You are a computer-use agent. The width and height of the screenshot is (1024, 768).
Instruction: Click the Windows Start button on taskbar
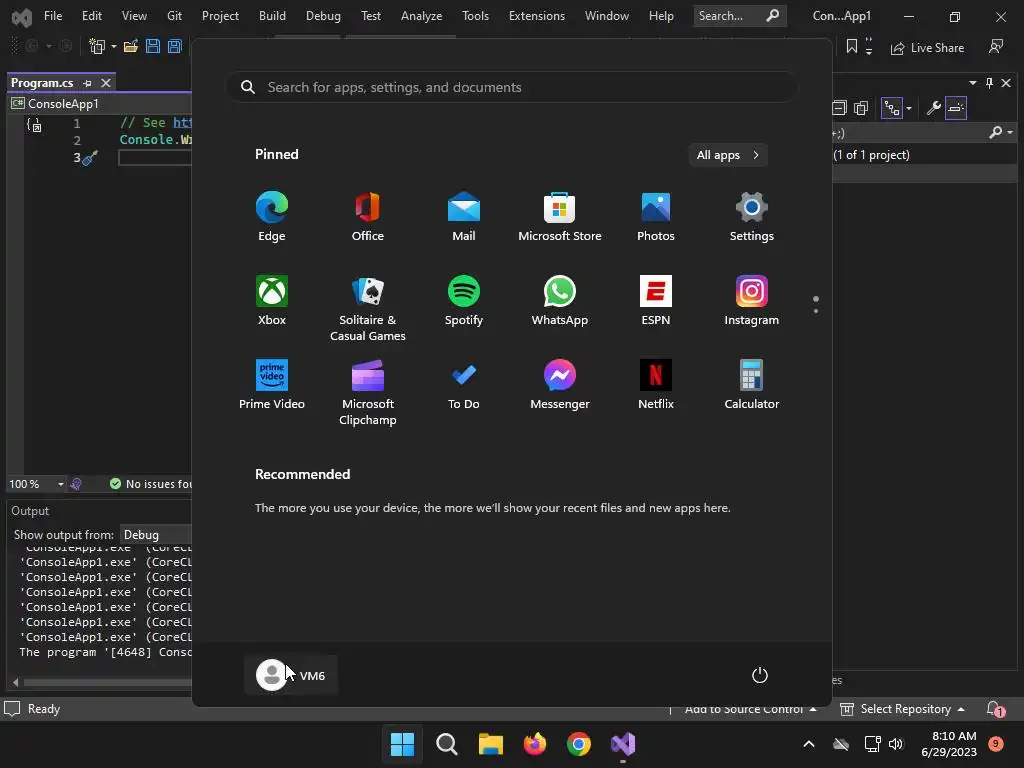pos(402,744)
